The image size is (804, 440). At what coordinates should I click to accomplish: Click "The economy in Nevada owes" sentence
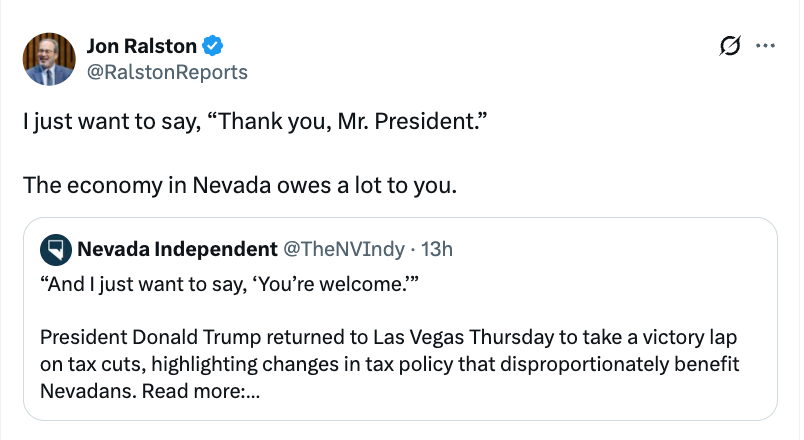tap(239, 185)
